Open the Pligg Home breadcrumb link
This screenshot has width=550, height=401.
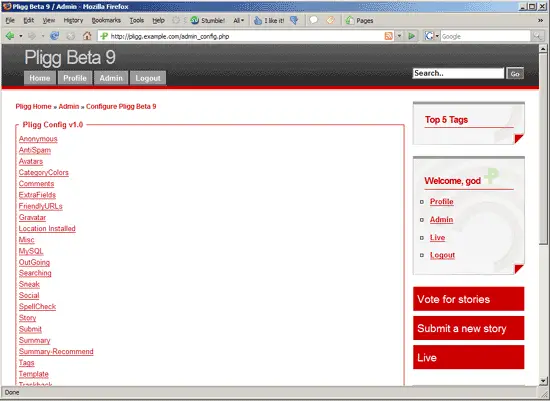point(33,106)
